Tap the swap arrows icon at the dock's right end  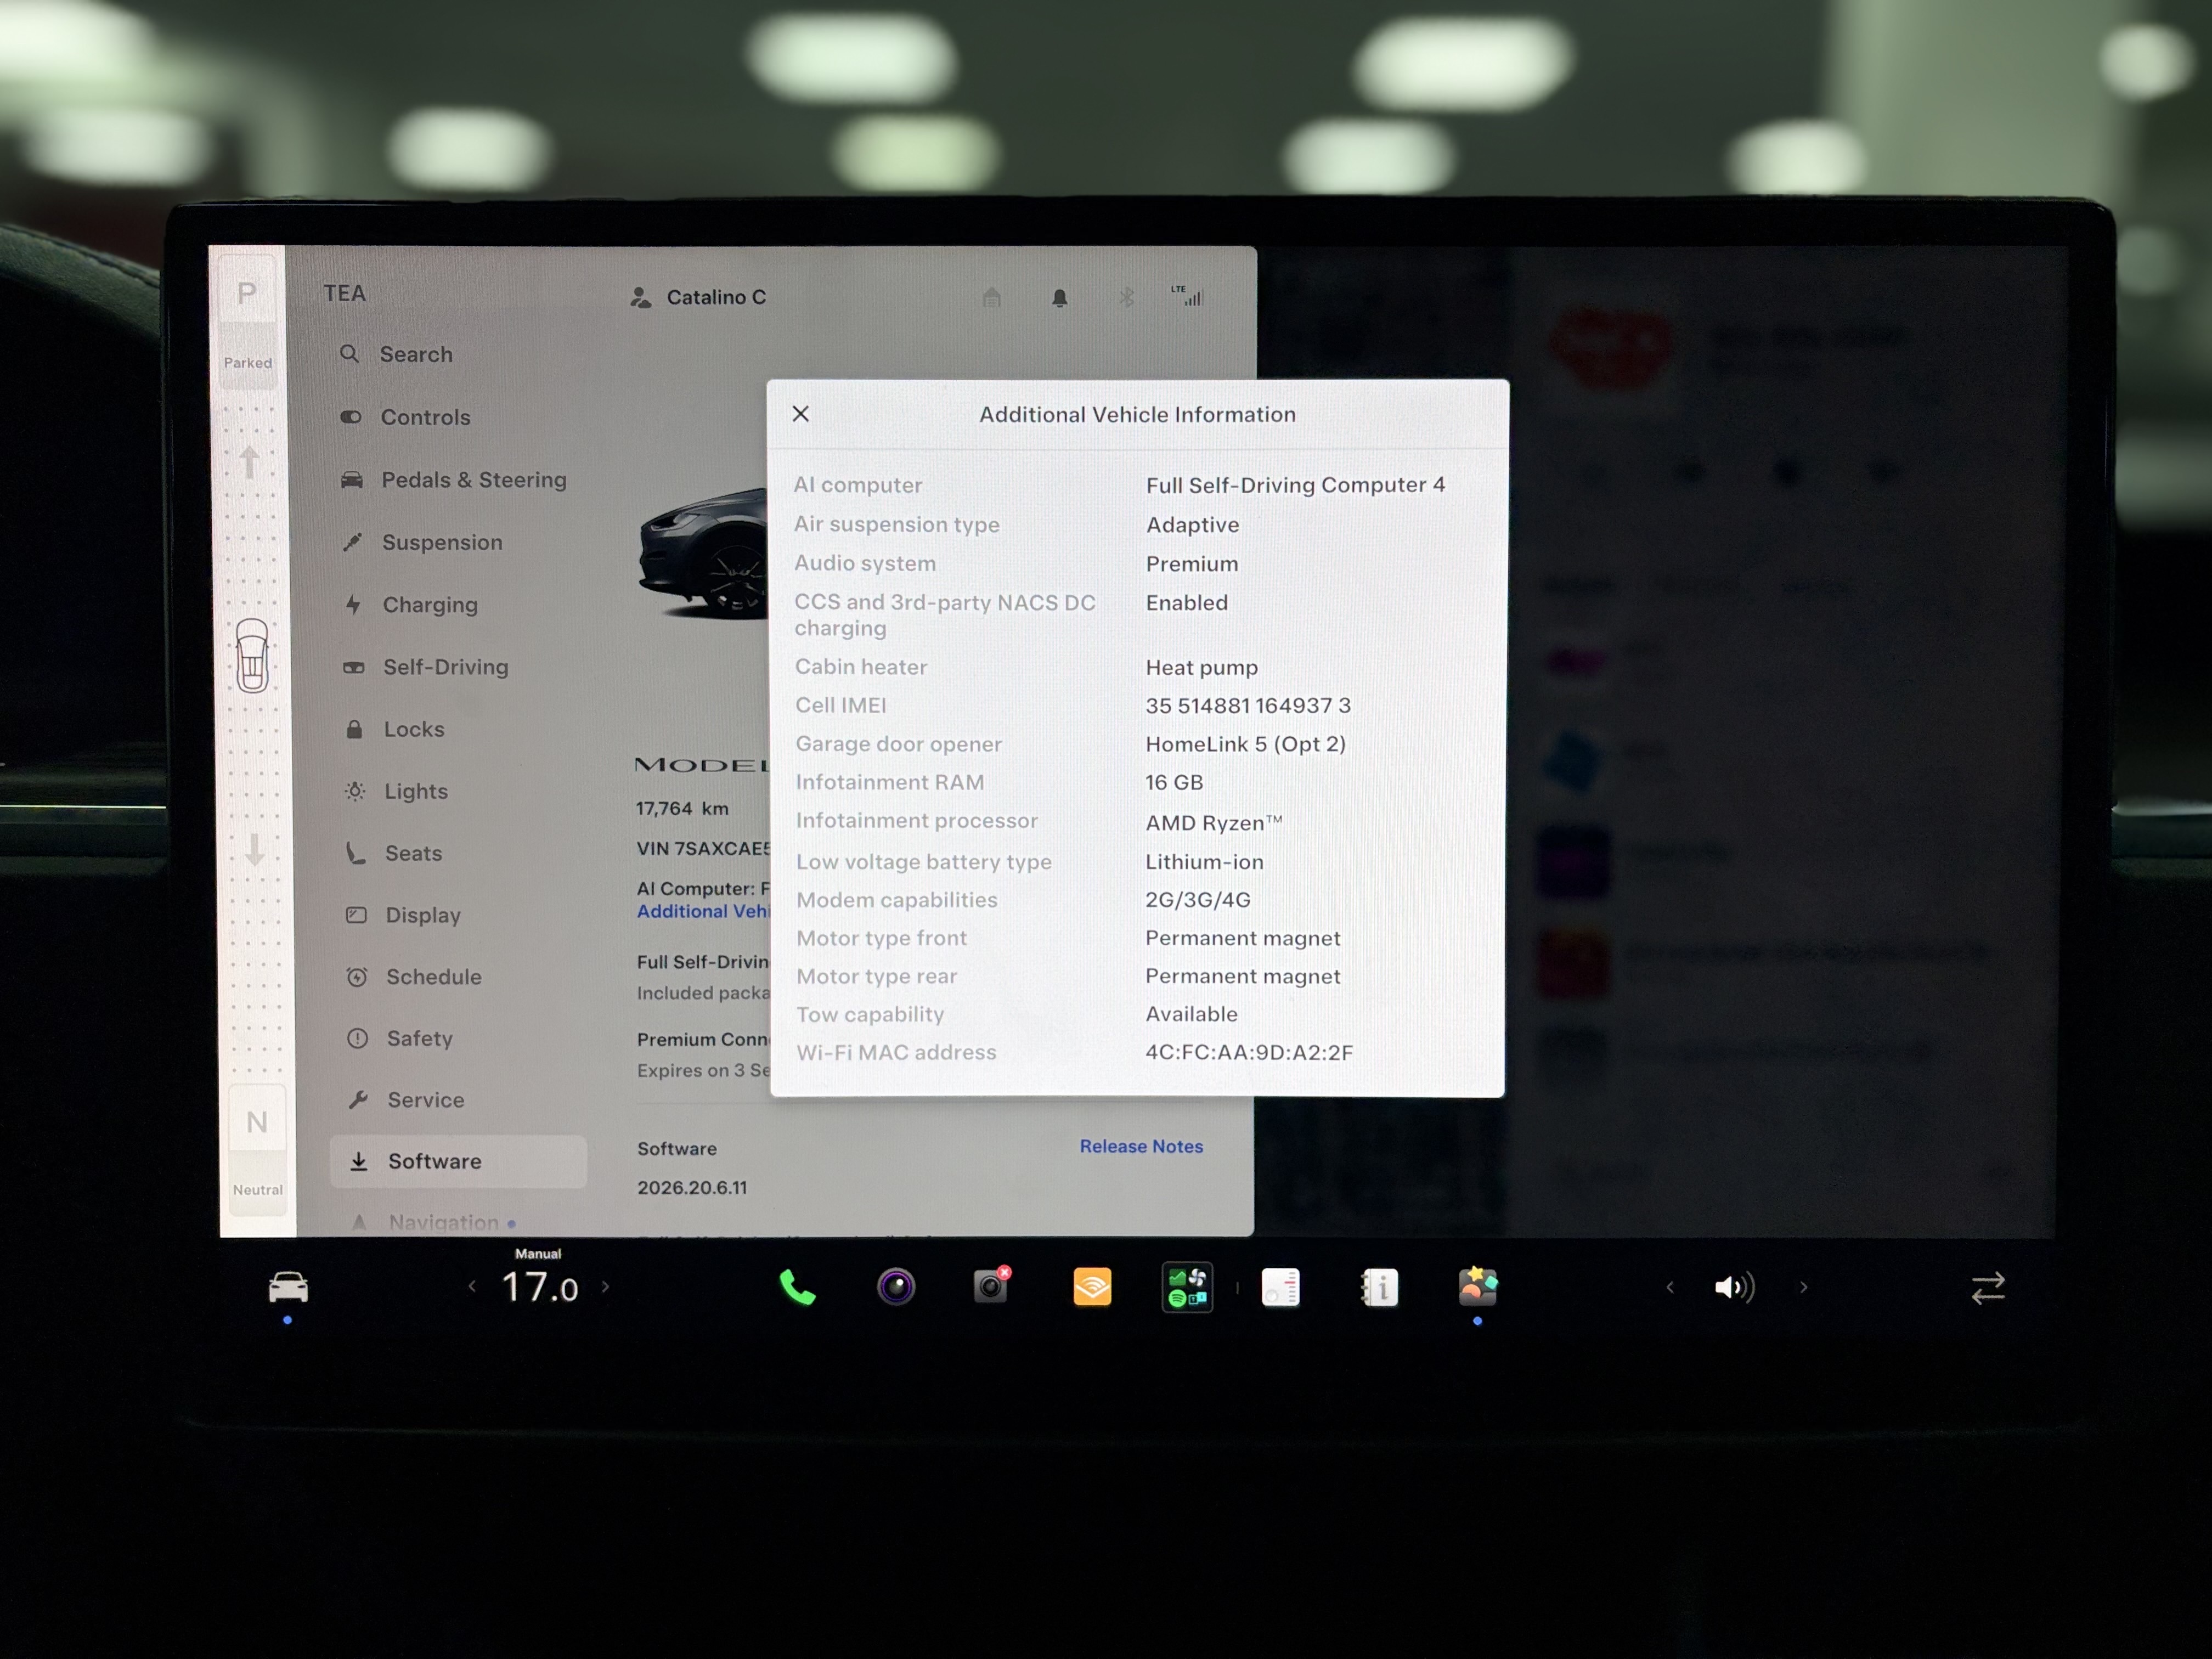(x=1988, y=1287)
